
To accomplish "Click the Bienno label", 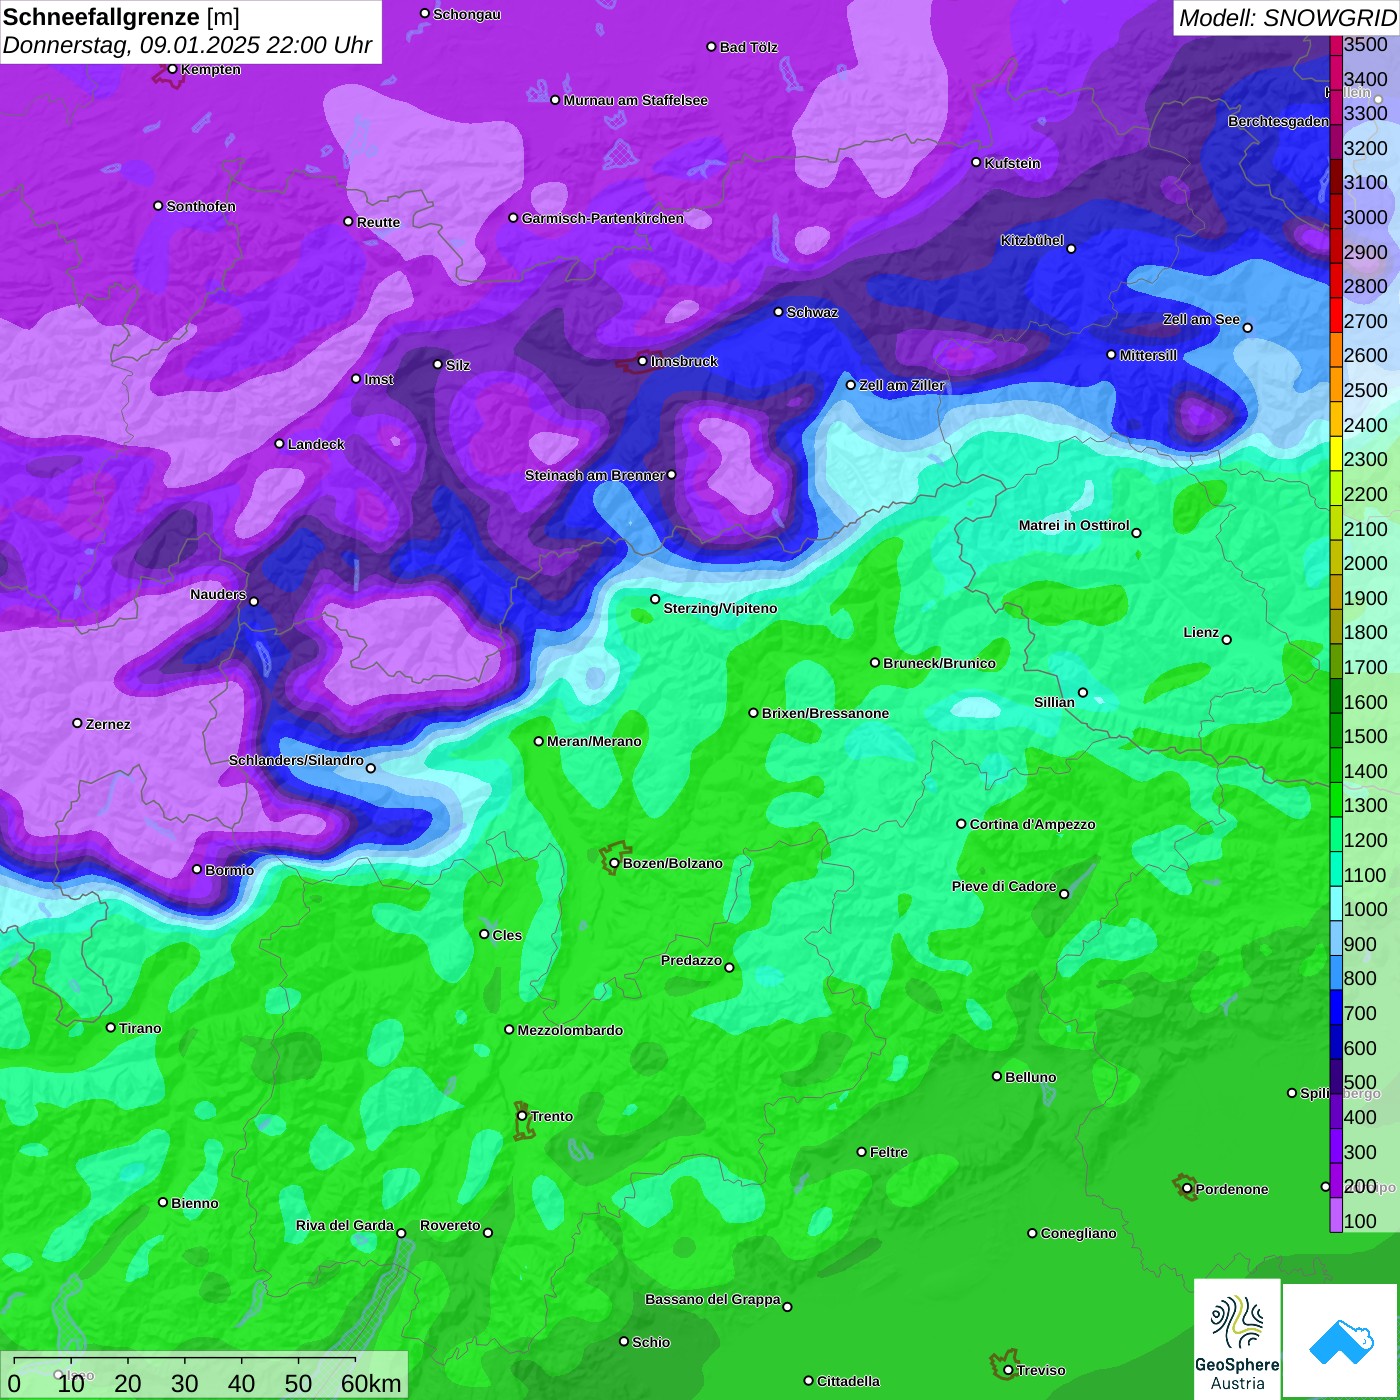I will point(195,1203).
